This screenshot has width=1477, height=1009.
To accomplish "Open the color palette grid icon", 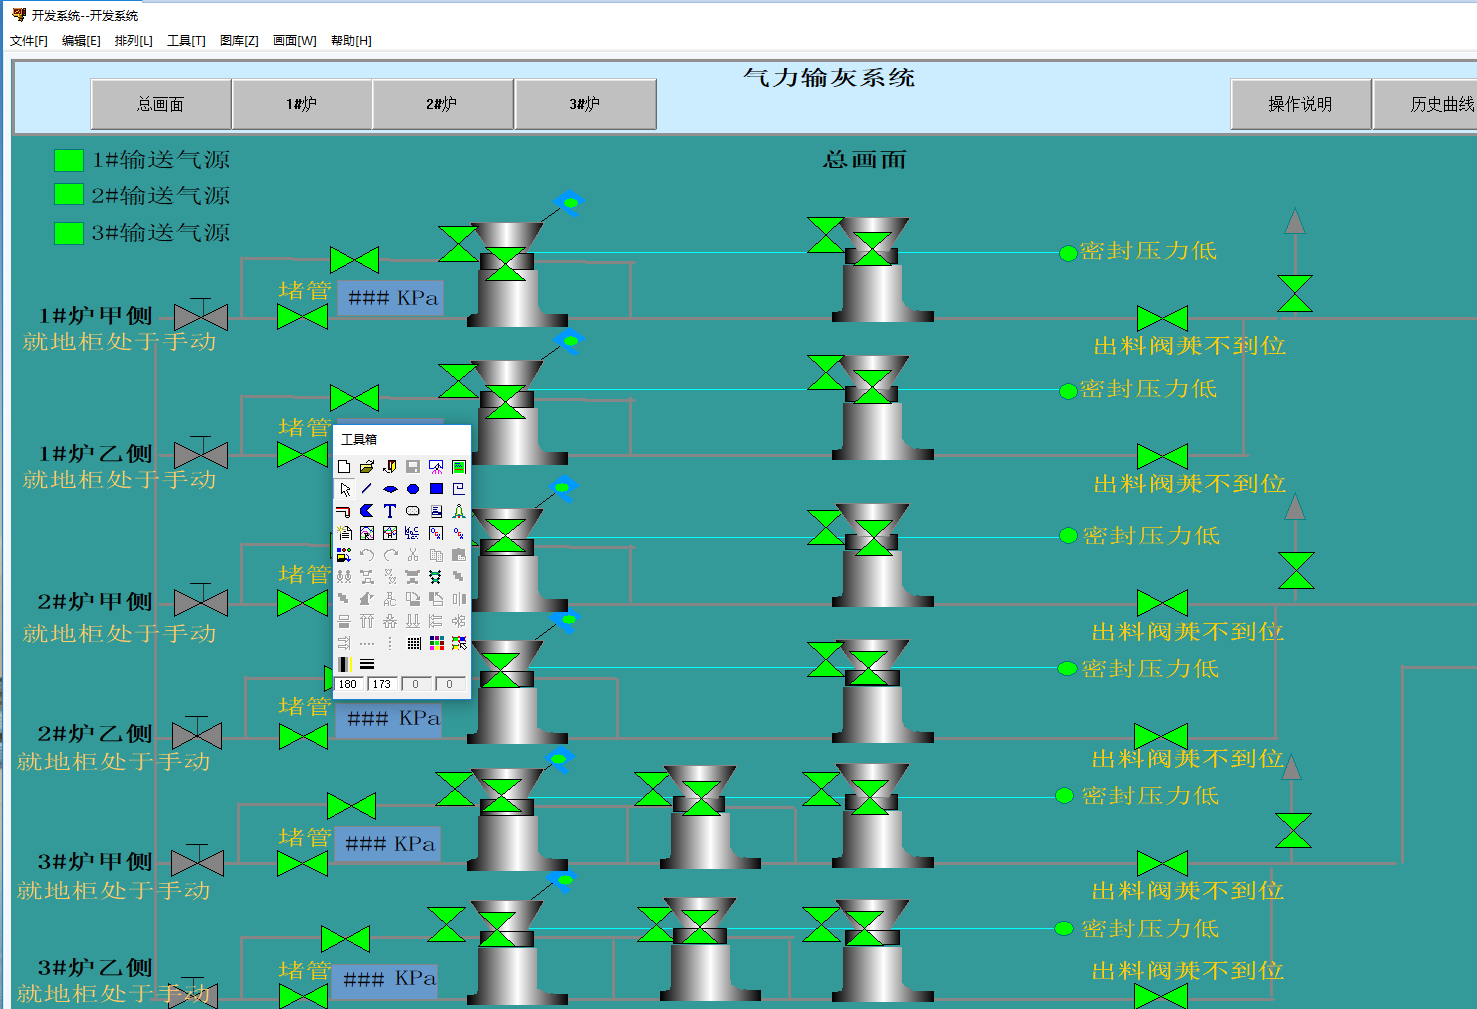I will coord(436,643).
